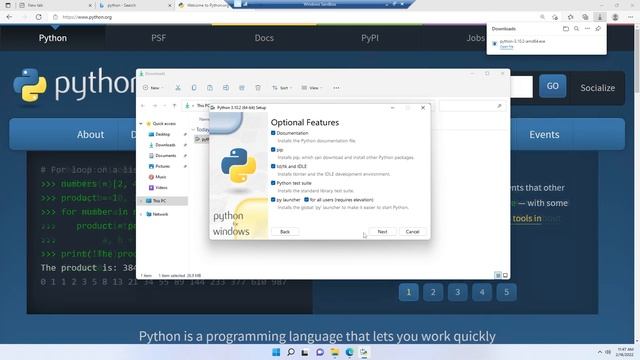Click the Copy icon in File Explorer toolbar

tap(194, 88)
